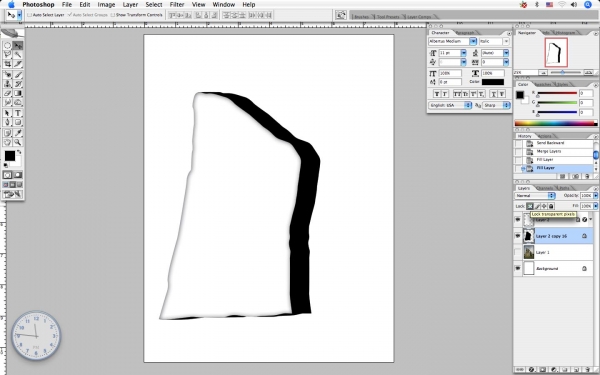
Task: Select the Brush tool
Action: 18,75
